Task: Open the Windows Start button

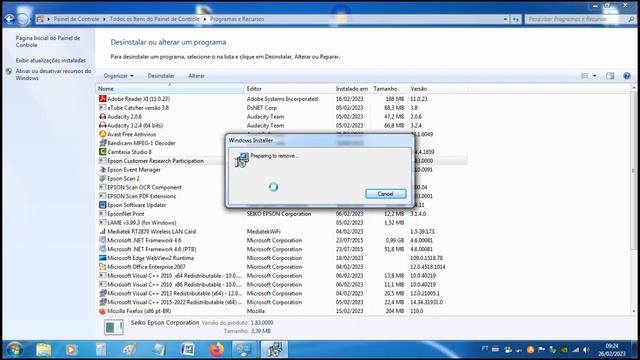Action: [x=15, y=350]
